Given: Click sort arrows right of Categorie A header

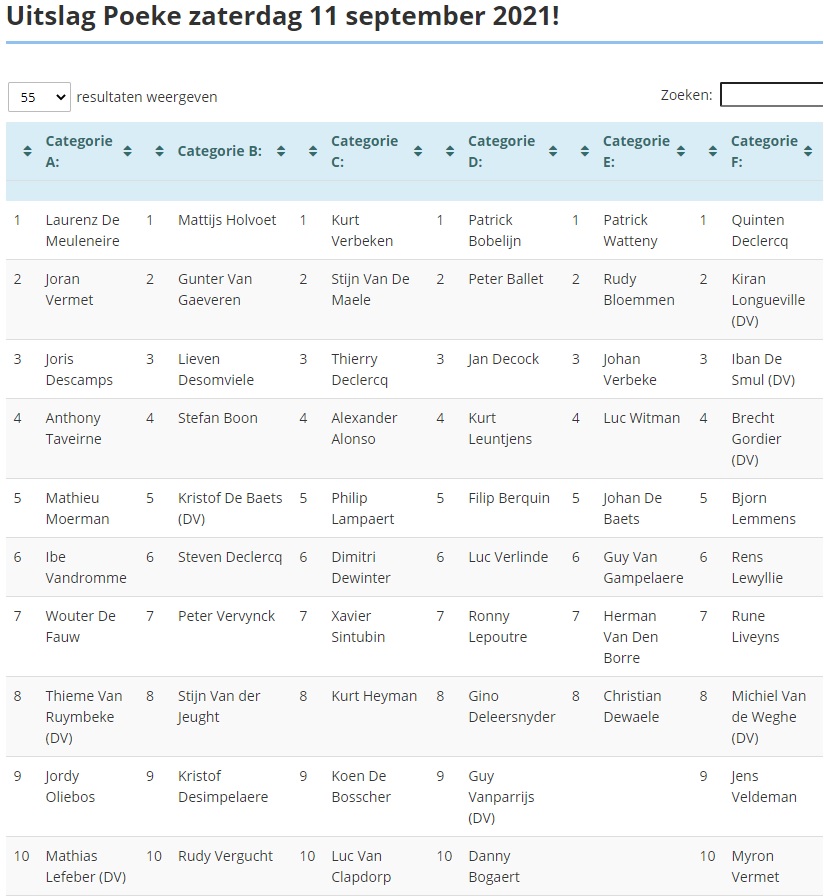Looking at the screenshot, I should 127,151.
